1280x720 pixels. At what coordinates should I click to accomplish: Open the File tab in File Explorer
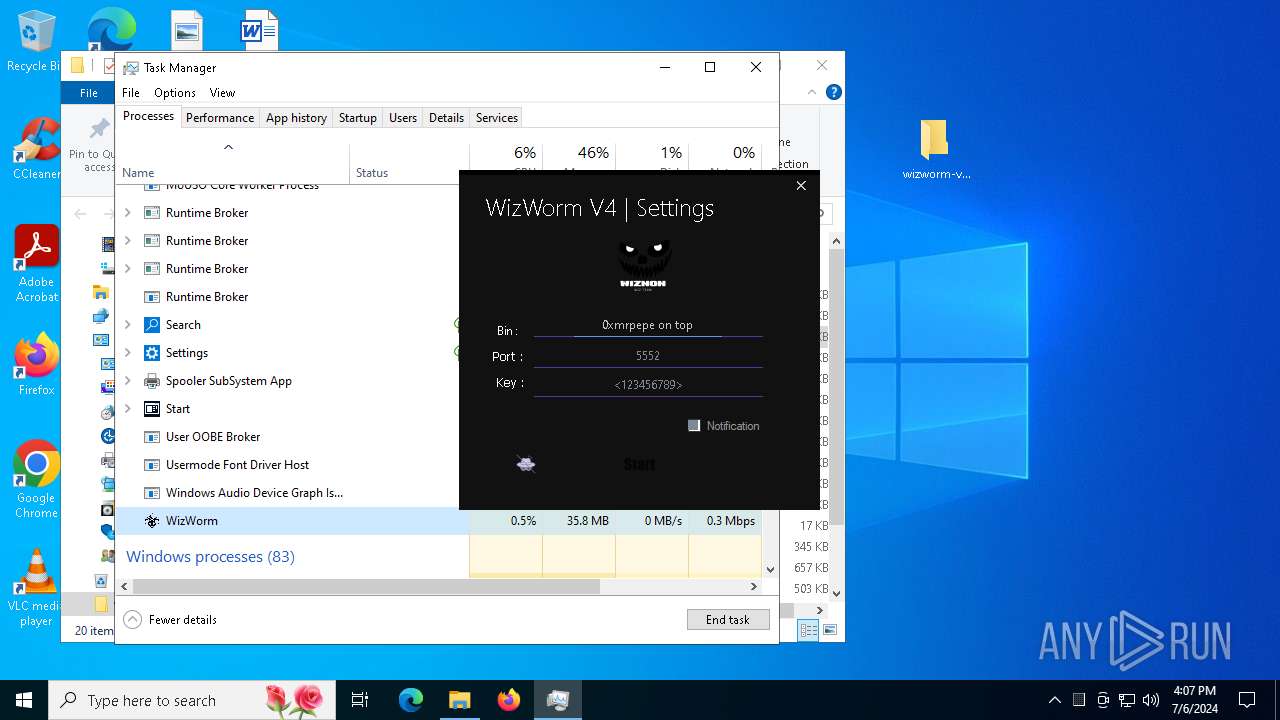89,93
